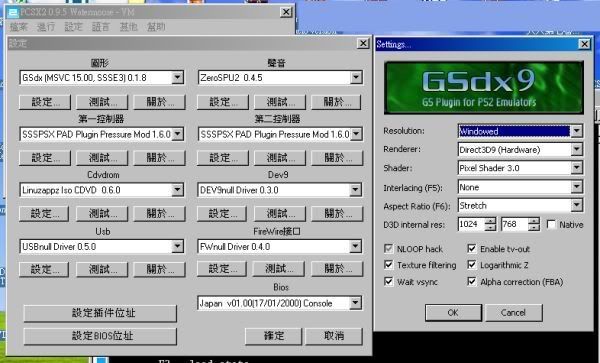This screenshot has width=600, height=363.
Task: Click 設定 button under 第二控制器
Action: [223, 158]
